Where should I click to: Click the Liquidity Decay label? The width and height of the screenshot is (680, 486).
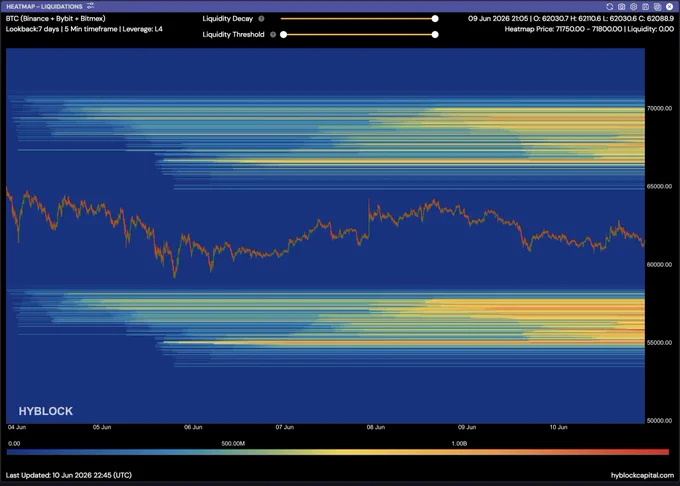tap(227, 19)
